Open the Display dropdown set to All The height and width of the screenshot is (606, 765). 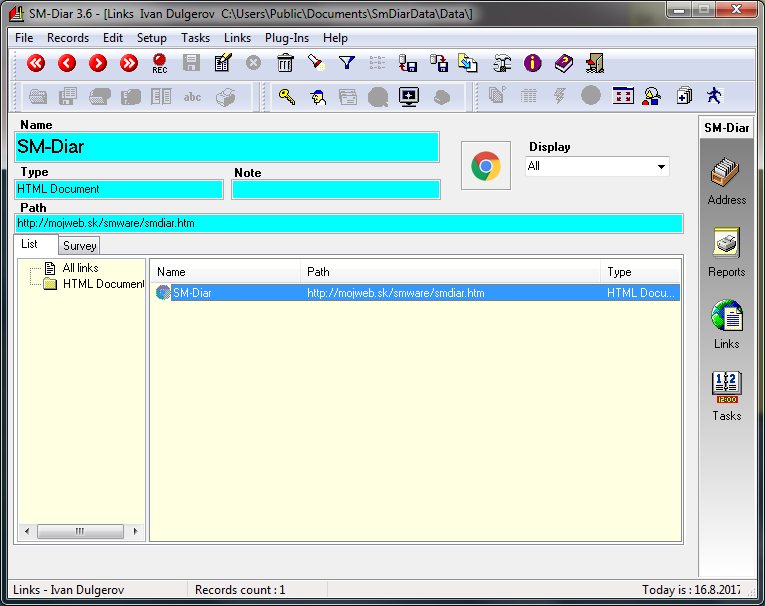pyautogui.click(x=597, y=166)
